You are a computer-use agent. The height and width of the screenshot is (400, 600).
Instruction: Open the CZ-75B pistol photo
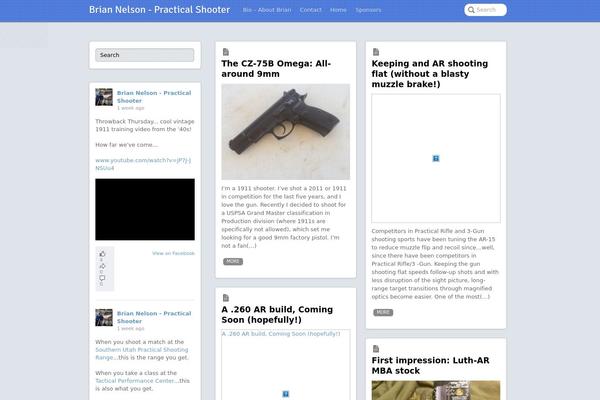pyautogui.click(x=285, y=132)
